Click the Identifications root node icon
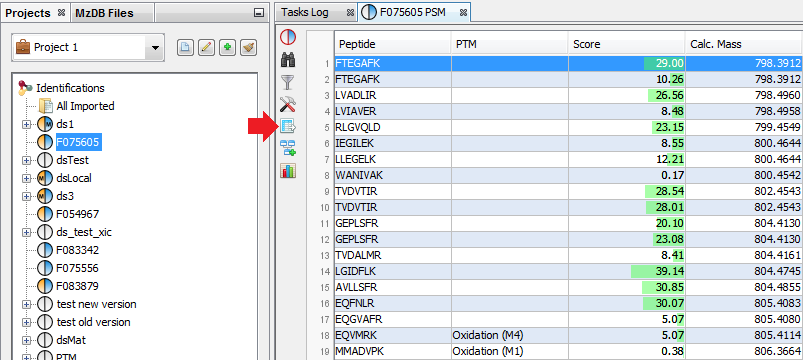This screenshot has width=803, height=360. pos(25,88)
